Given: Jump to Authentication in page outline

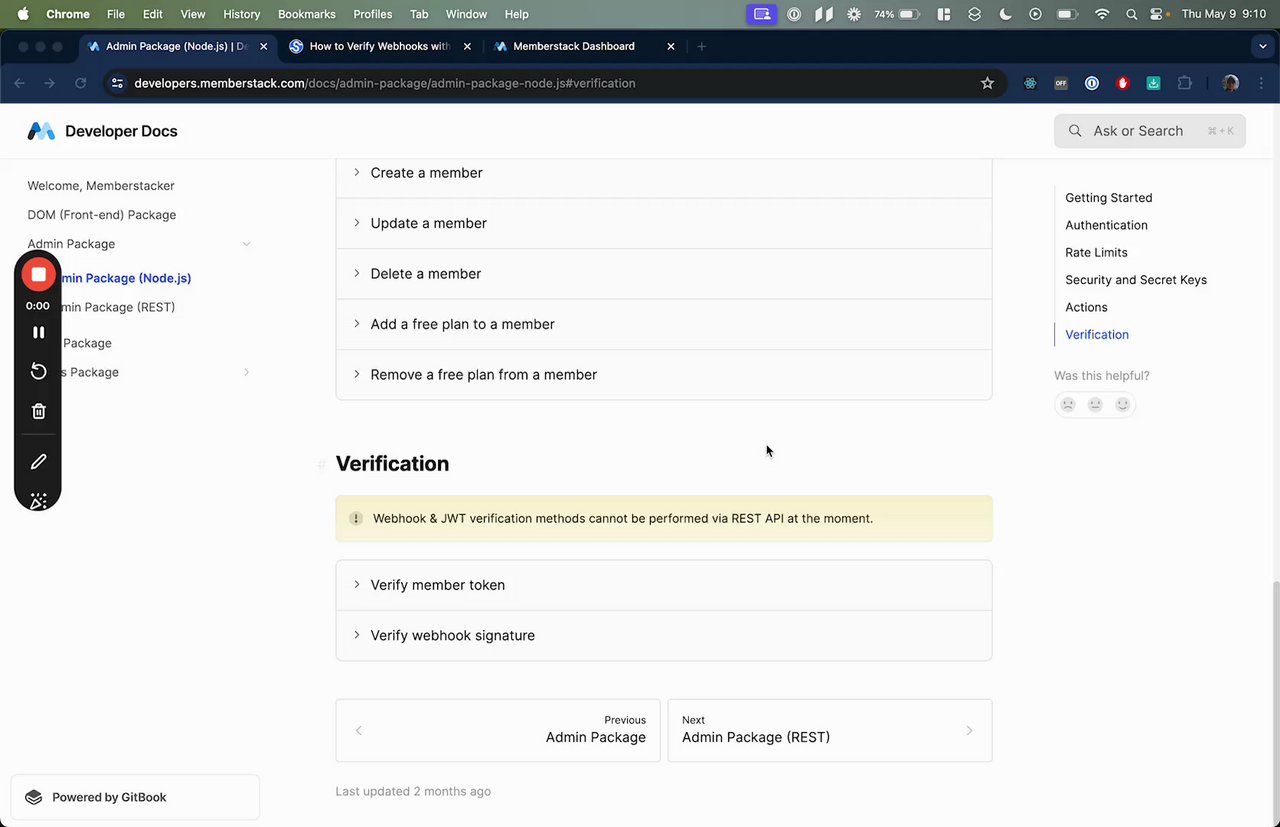Looking at the screenshot, I should [x=1106, y=225].
